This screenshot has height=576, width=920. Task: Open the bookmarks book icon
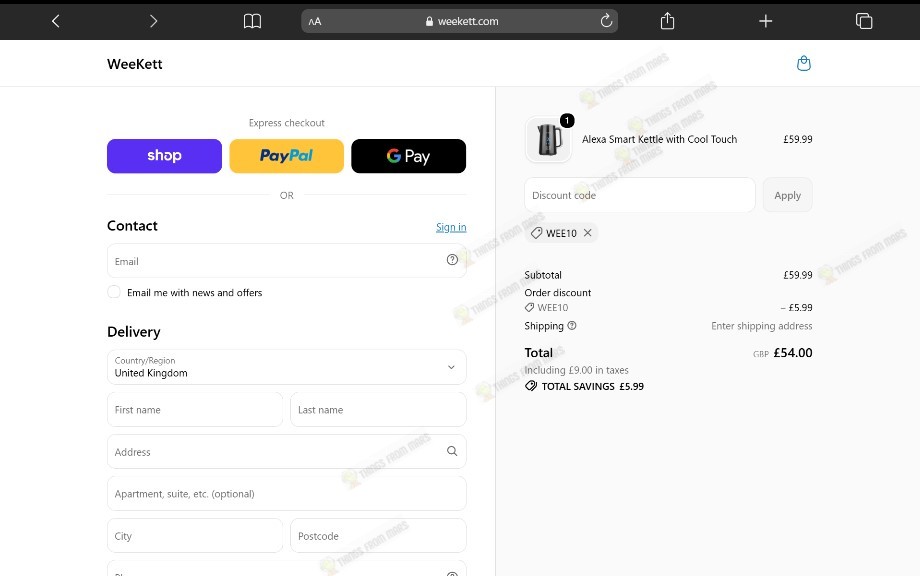pos(252,22)
